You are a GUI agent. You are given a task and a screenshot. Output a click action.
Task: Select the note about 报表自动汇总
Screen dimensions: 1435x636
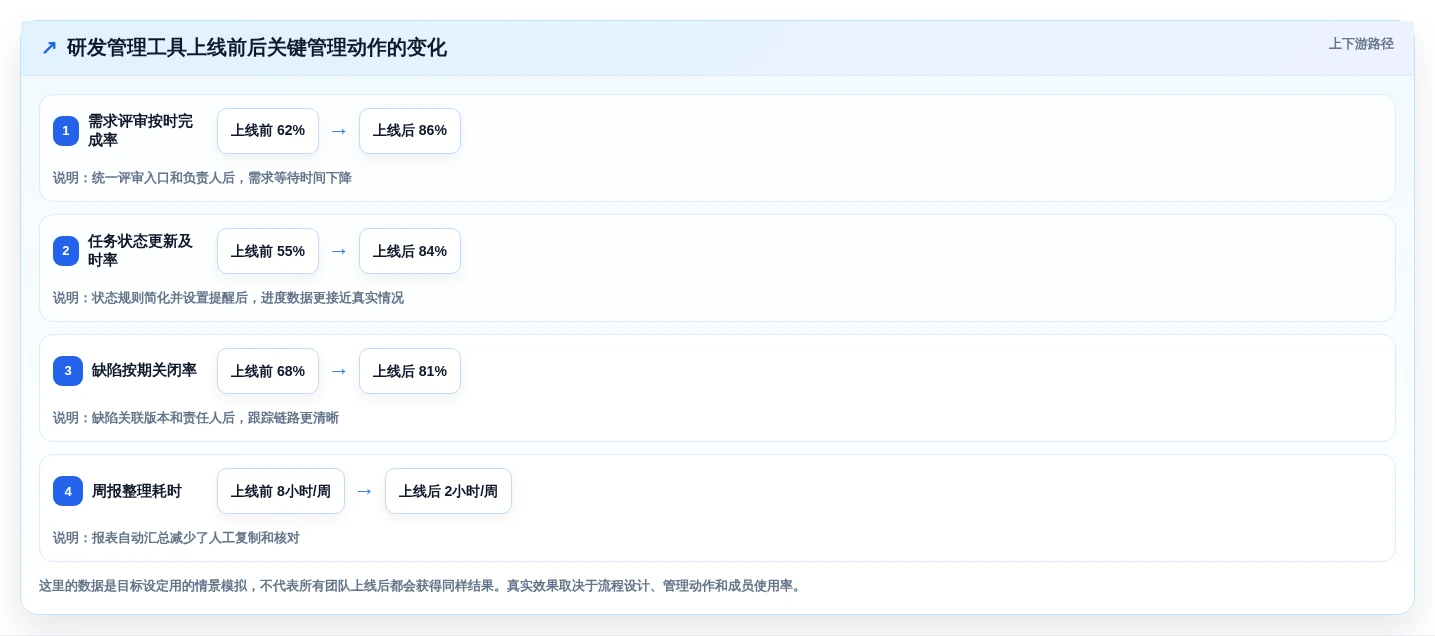176,538
